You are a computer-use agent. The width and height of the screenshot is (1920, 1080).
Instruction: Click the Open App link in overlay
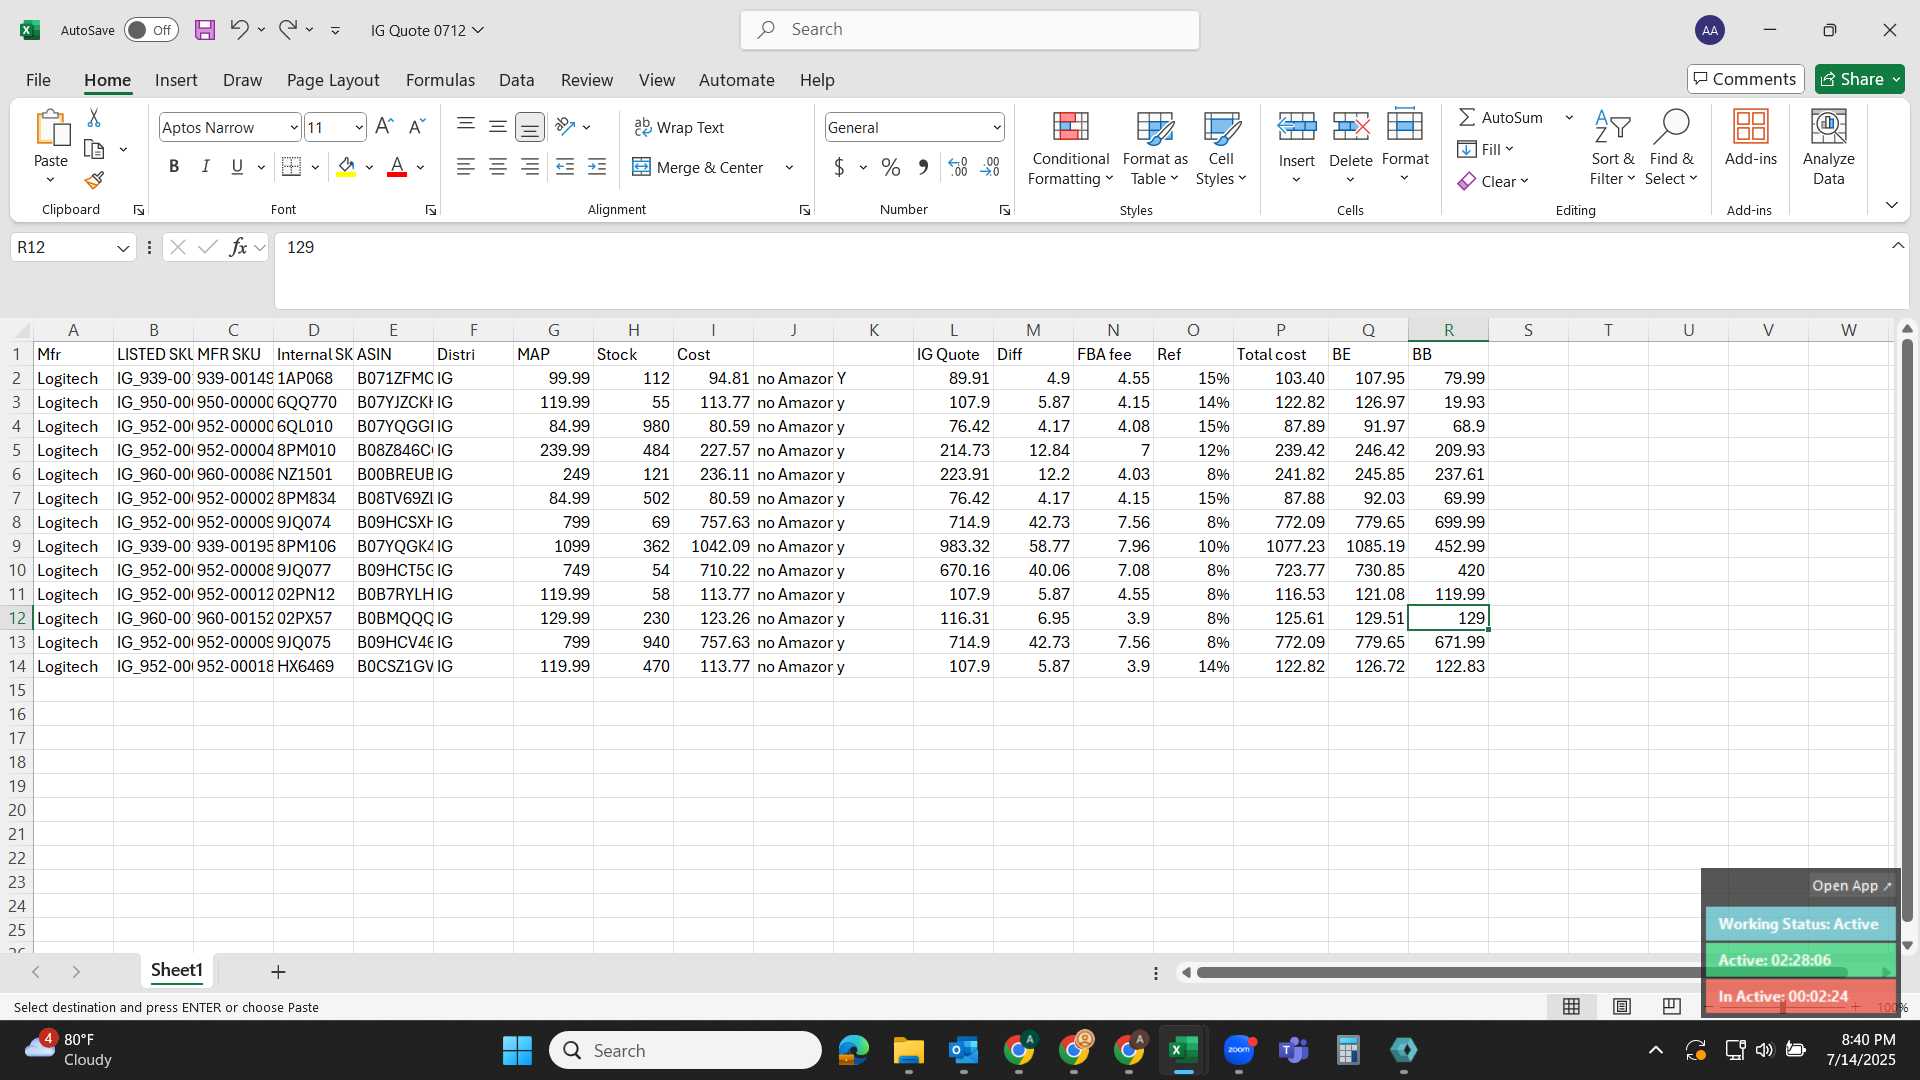(x=1852, y=886)
